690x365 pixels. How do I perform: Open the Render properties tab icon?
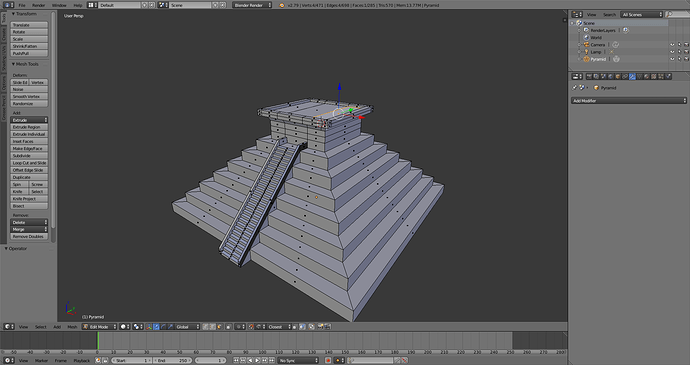click(x=589, y=77)
